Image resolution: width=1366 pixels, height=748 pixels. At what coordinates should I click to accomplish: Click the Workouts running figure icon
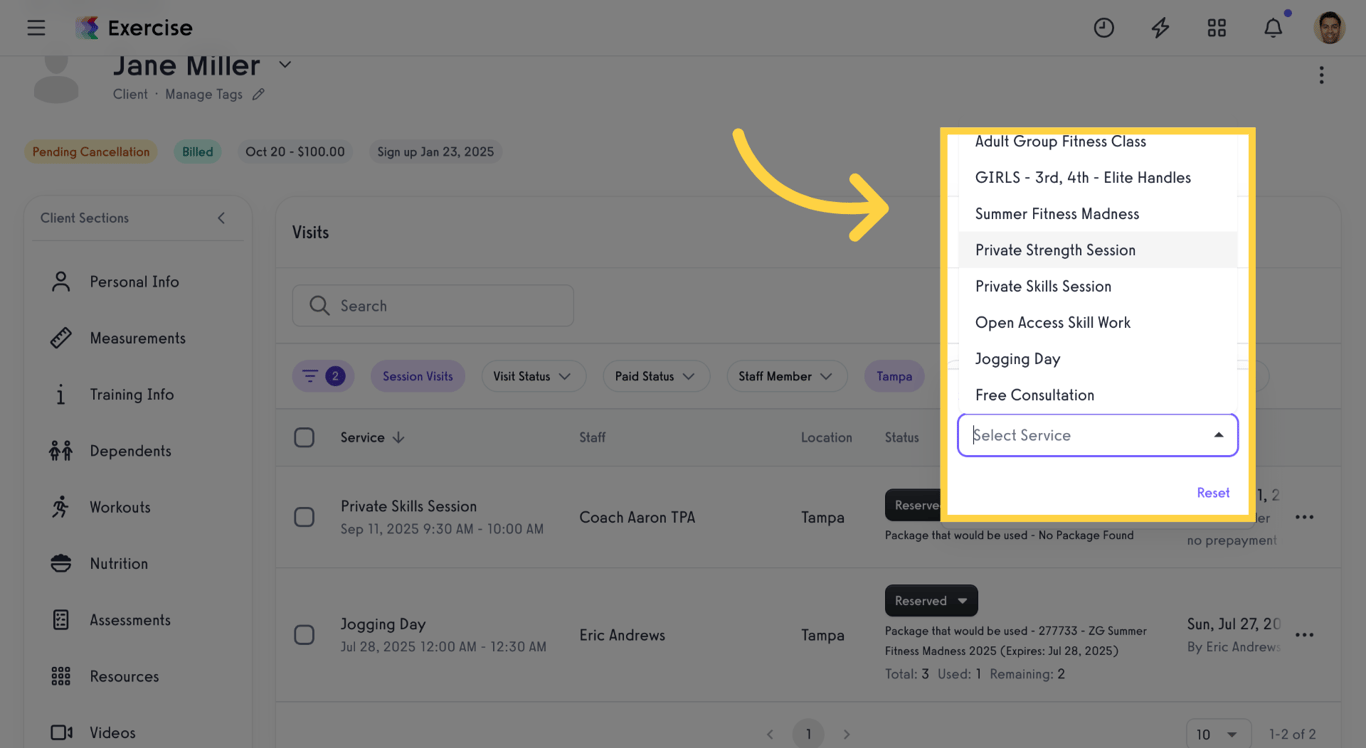point(61,507)
